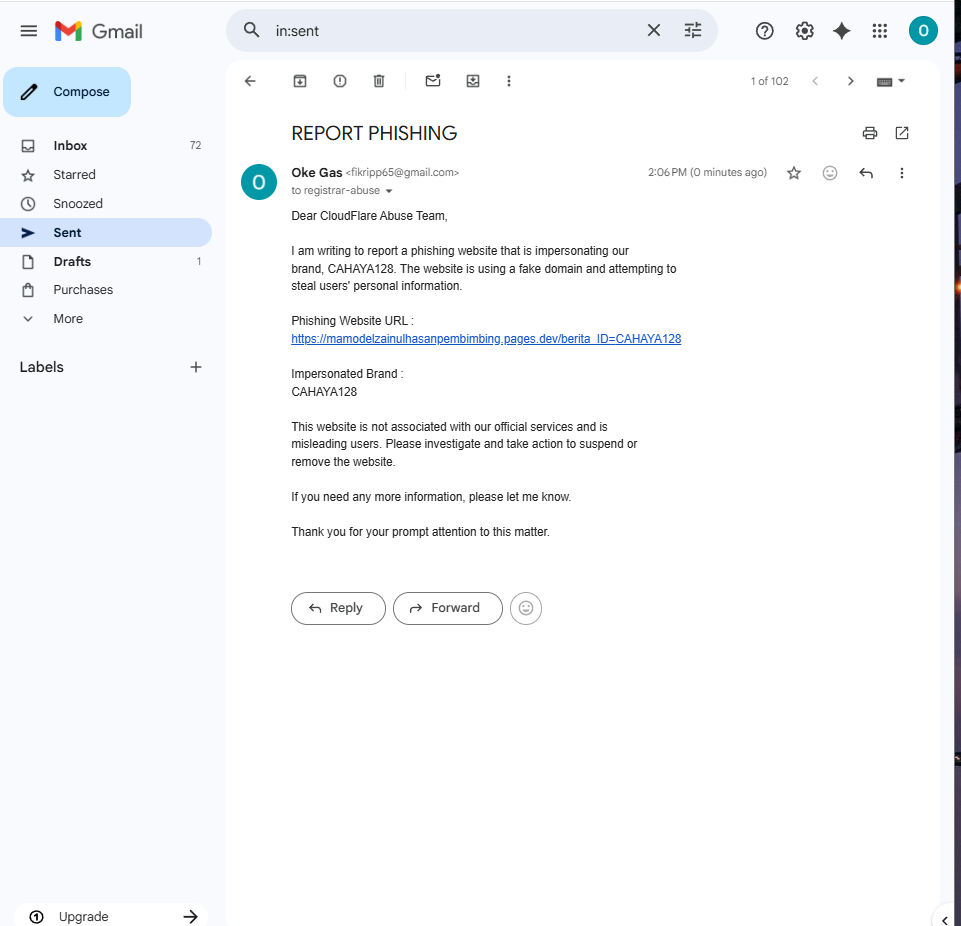Reply using the header arrow icon
Image resolution: width=961 pixels, height=926 pixels.
[865, 173]
